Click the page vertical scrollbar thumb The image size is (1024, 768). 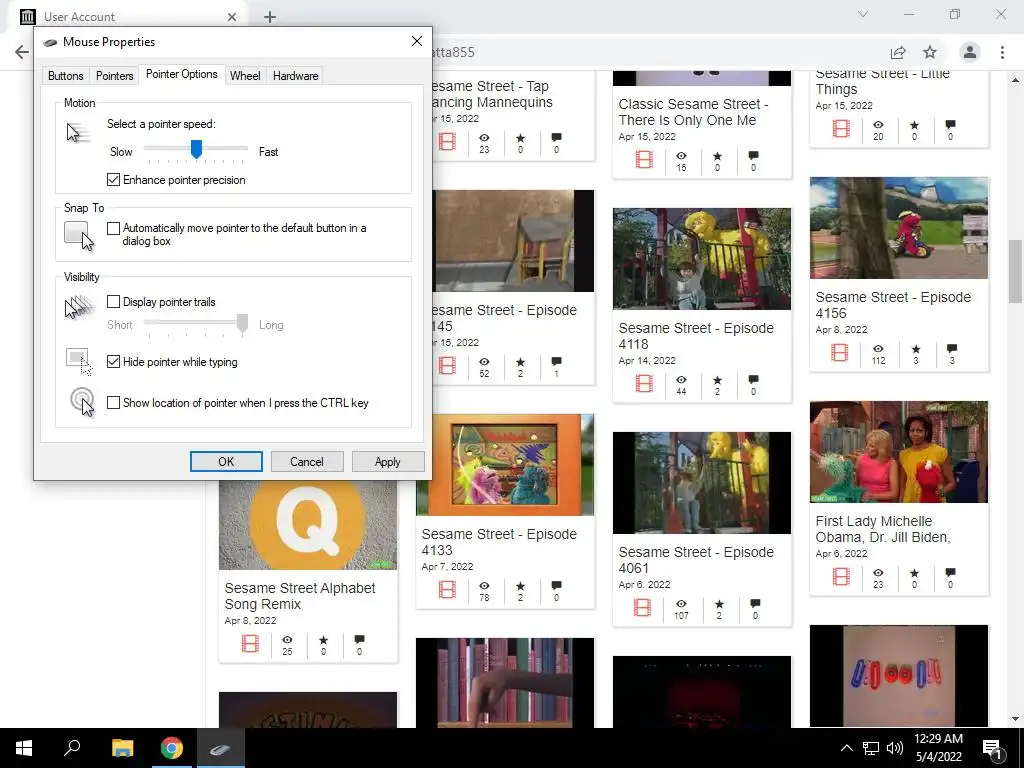1016,270
